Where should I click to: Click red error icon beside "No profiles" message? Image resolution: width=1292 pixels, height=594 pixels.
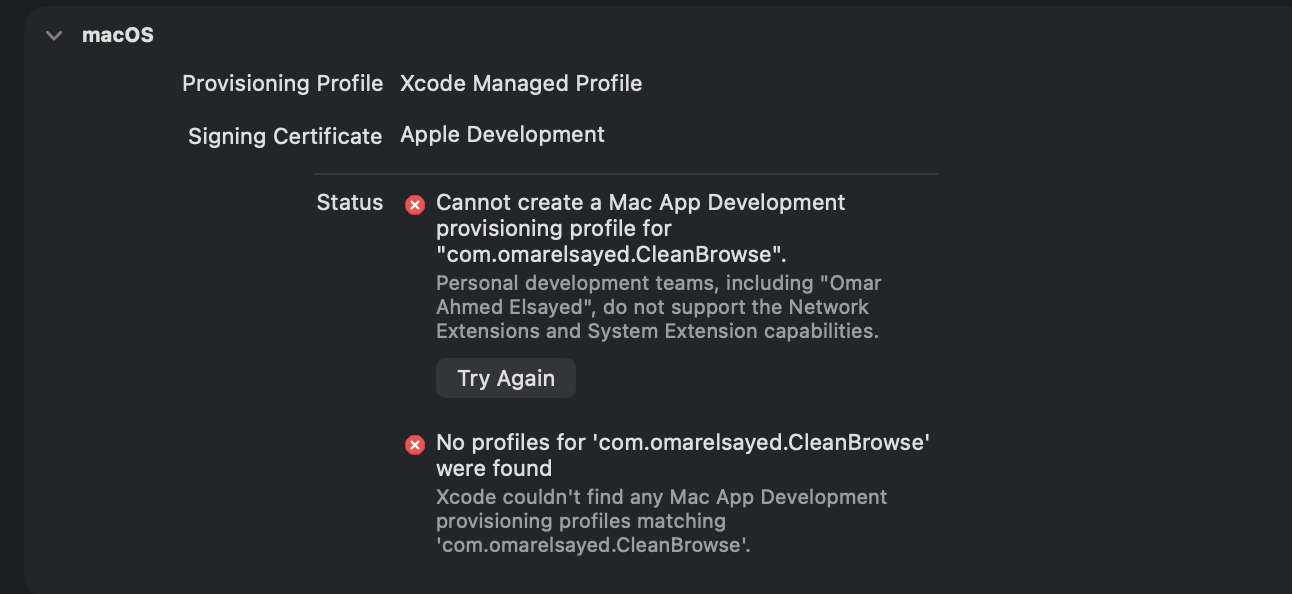415,445
